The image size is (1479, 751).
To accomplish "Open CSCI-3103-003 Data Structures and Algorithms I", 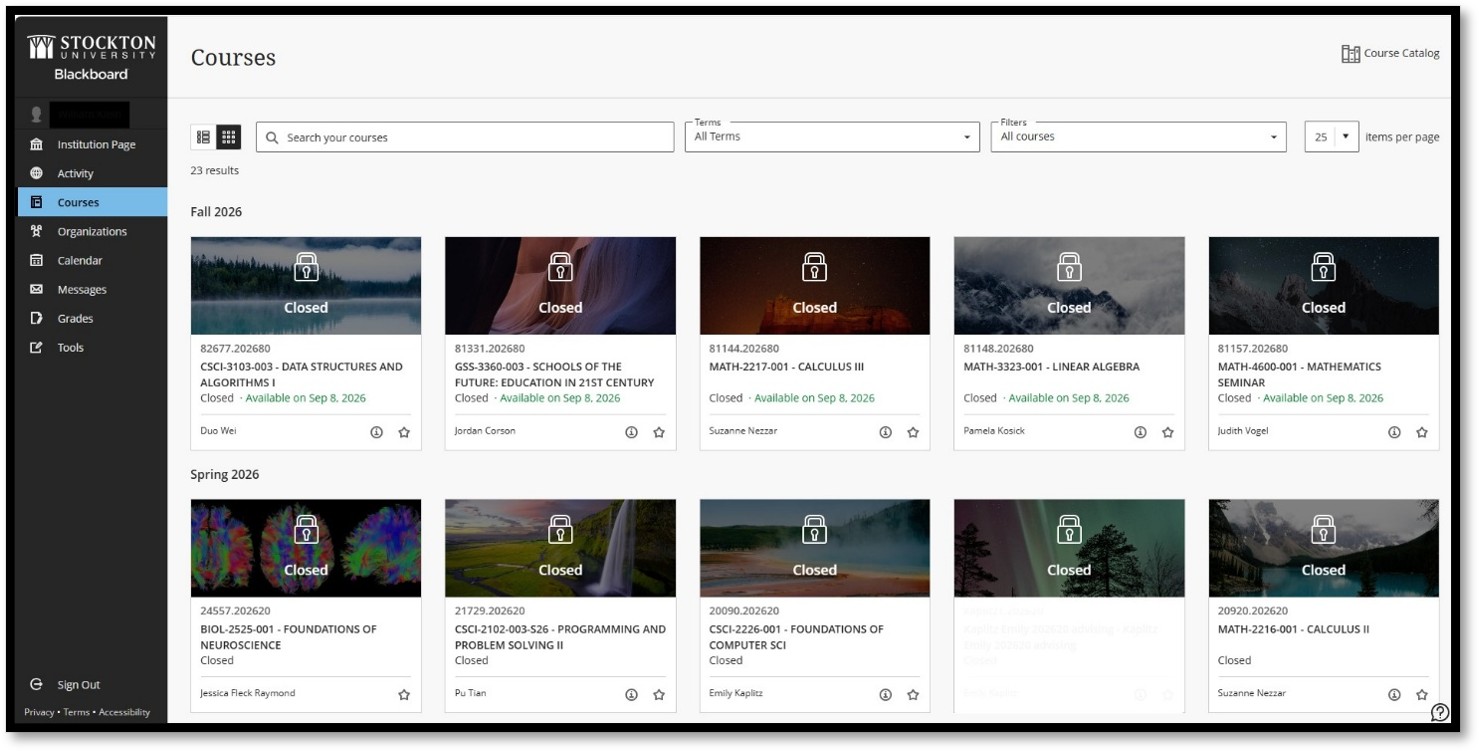I will (301, 375).
